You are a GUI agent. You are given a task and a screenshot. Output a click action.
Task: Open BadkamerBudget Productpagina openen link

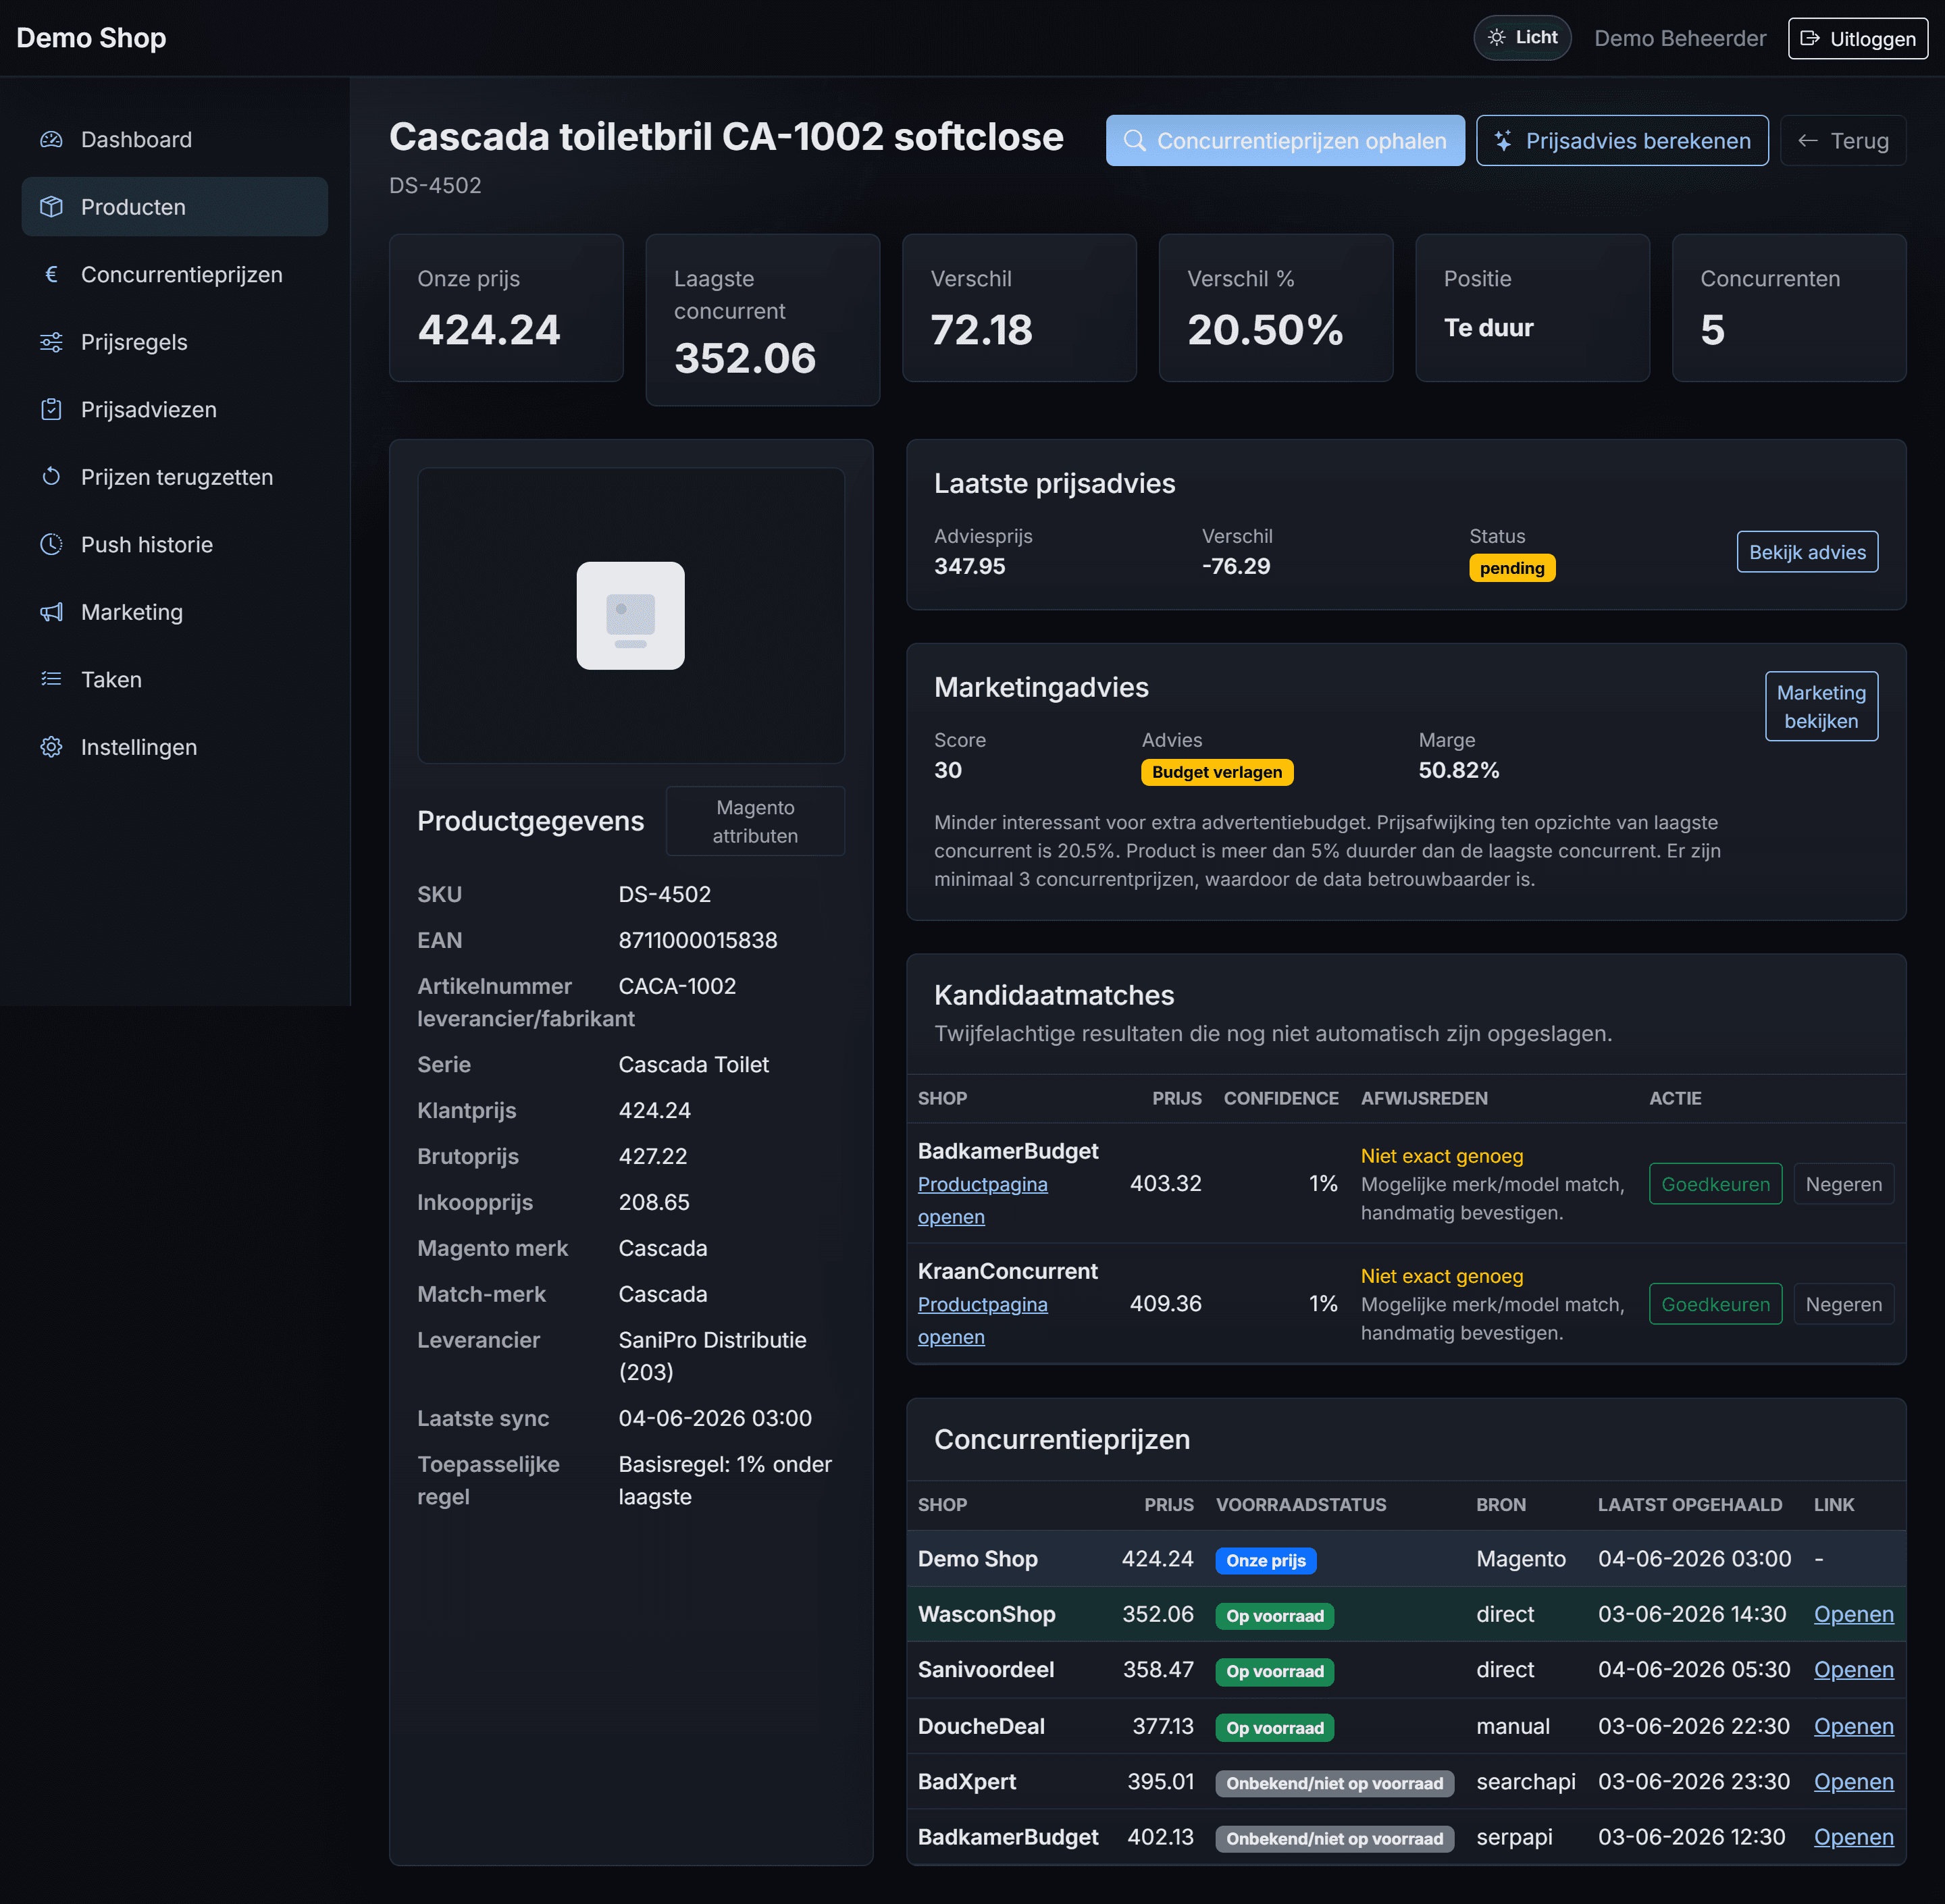click(x=982, y=1200)
